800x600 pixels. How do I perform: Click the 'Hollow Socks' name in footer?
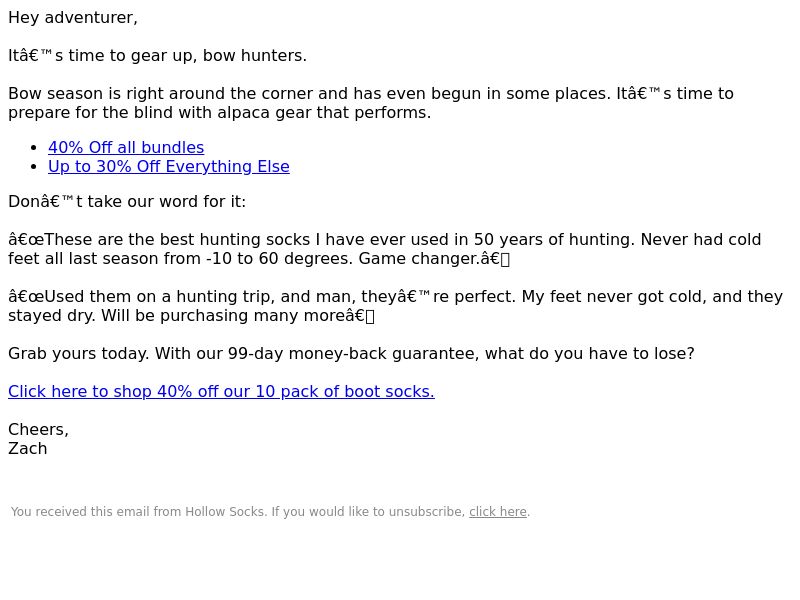(x=224, y=512)
